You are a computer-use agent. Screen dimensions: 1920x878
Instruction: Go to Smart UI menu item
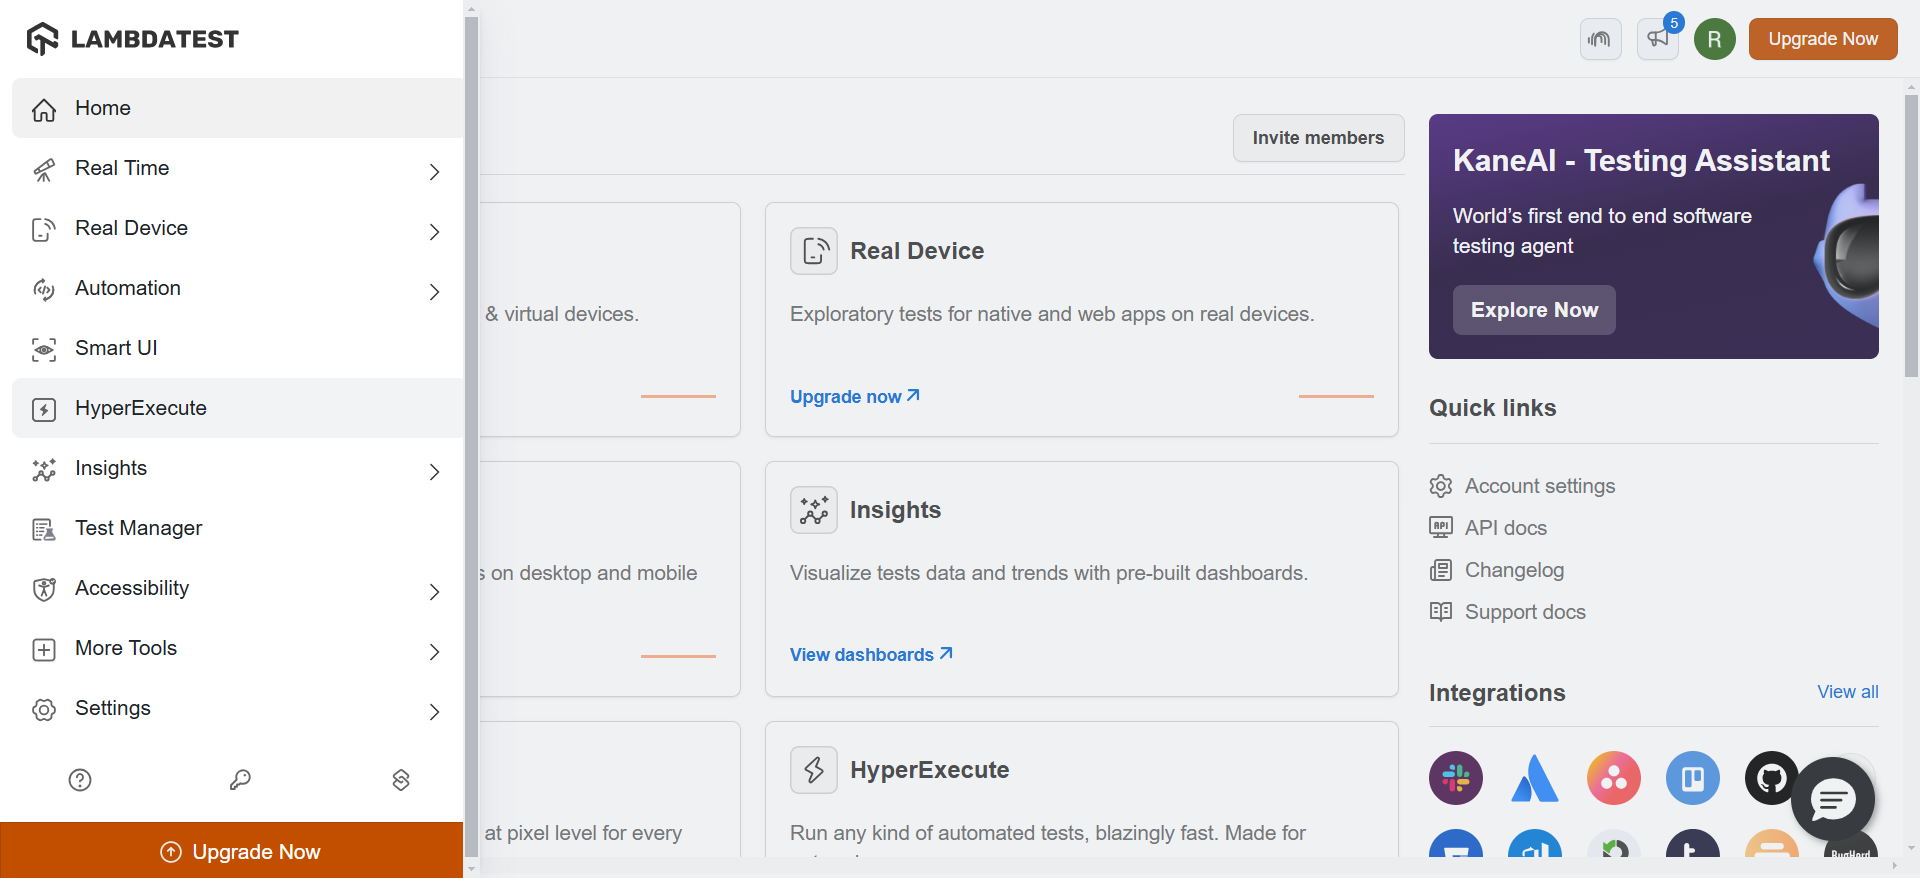coord(116,348)
